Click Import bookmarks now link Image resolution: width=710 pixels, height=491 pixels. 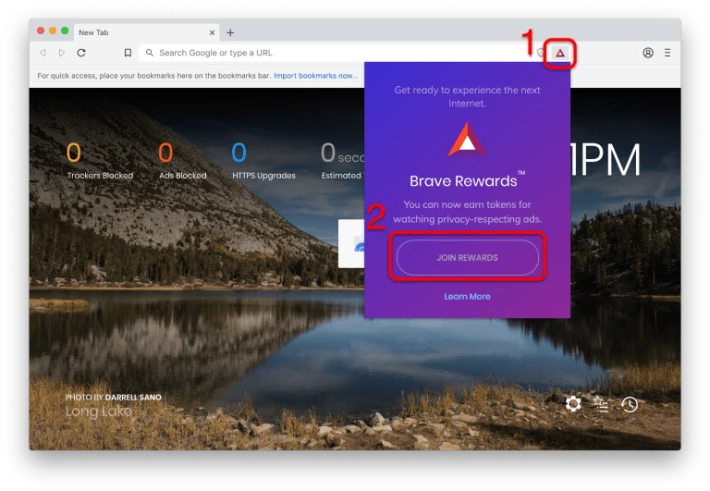click(316, 76)
